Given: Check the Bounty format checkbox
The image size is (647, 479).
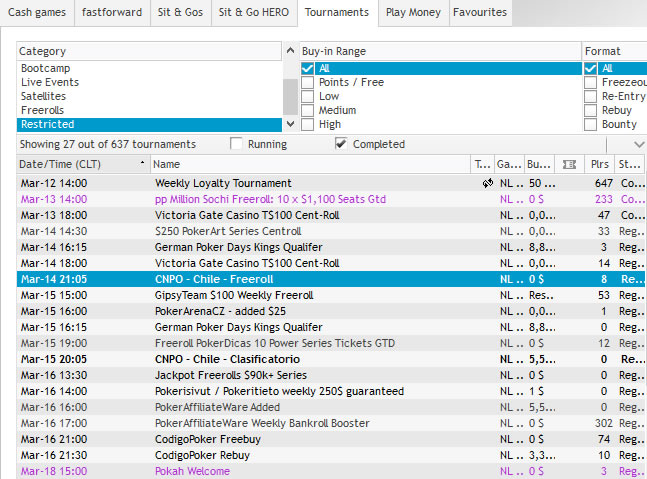Looking at the screenshot, I should tap(591, 124).
